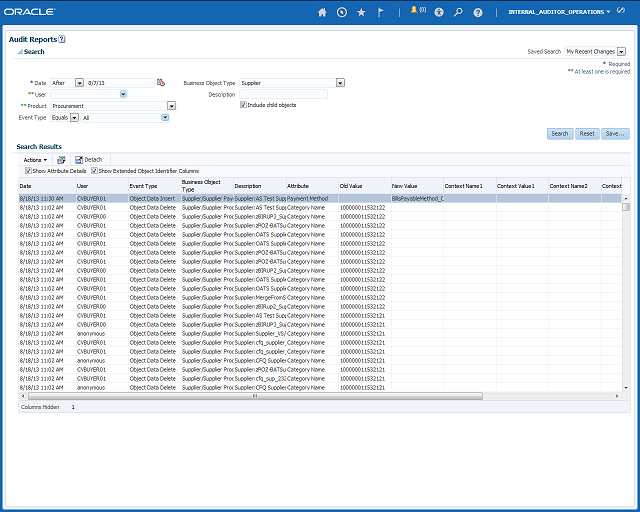
Task: Open the Date operator dropdown
Action: 80,83
